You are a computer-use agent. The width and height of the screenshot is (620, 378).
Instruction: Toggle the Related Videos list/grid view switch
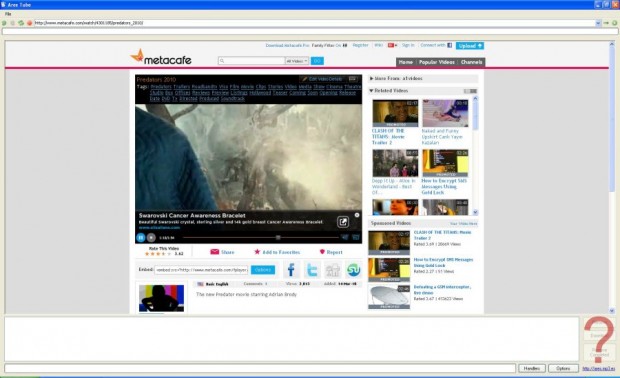tap(471, 91)
